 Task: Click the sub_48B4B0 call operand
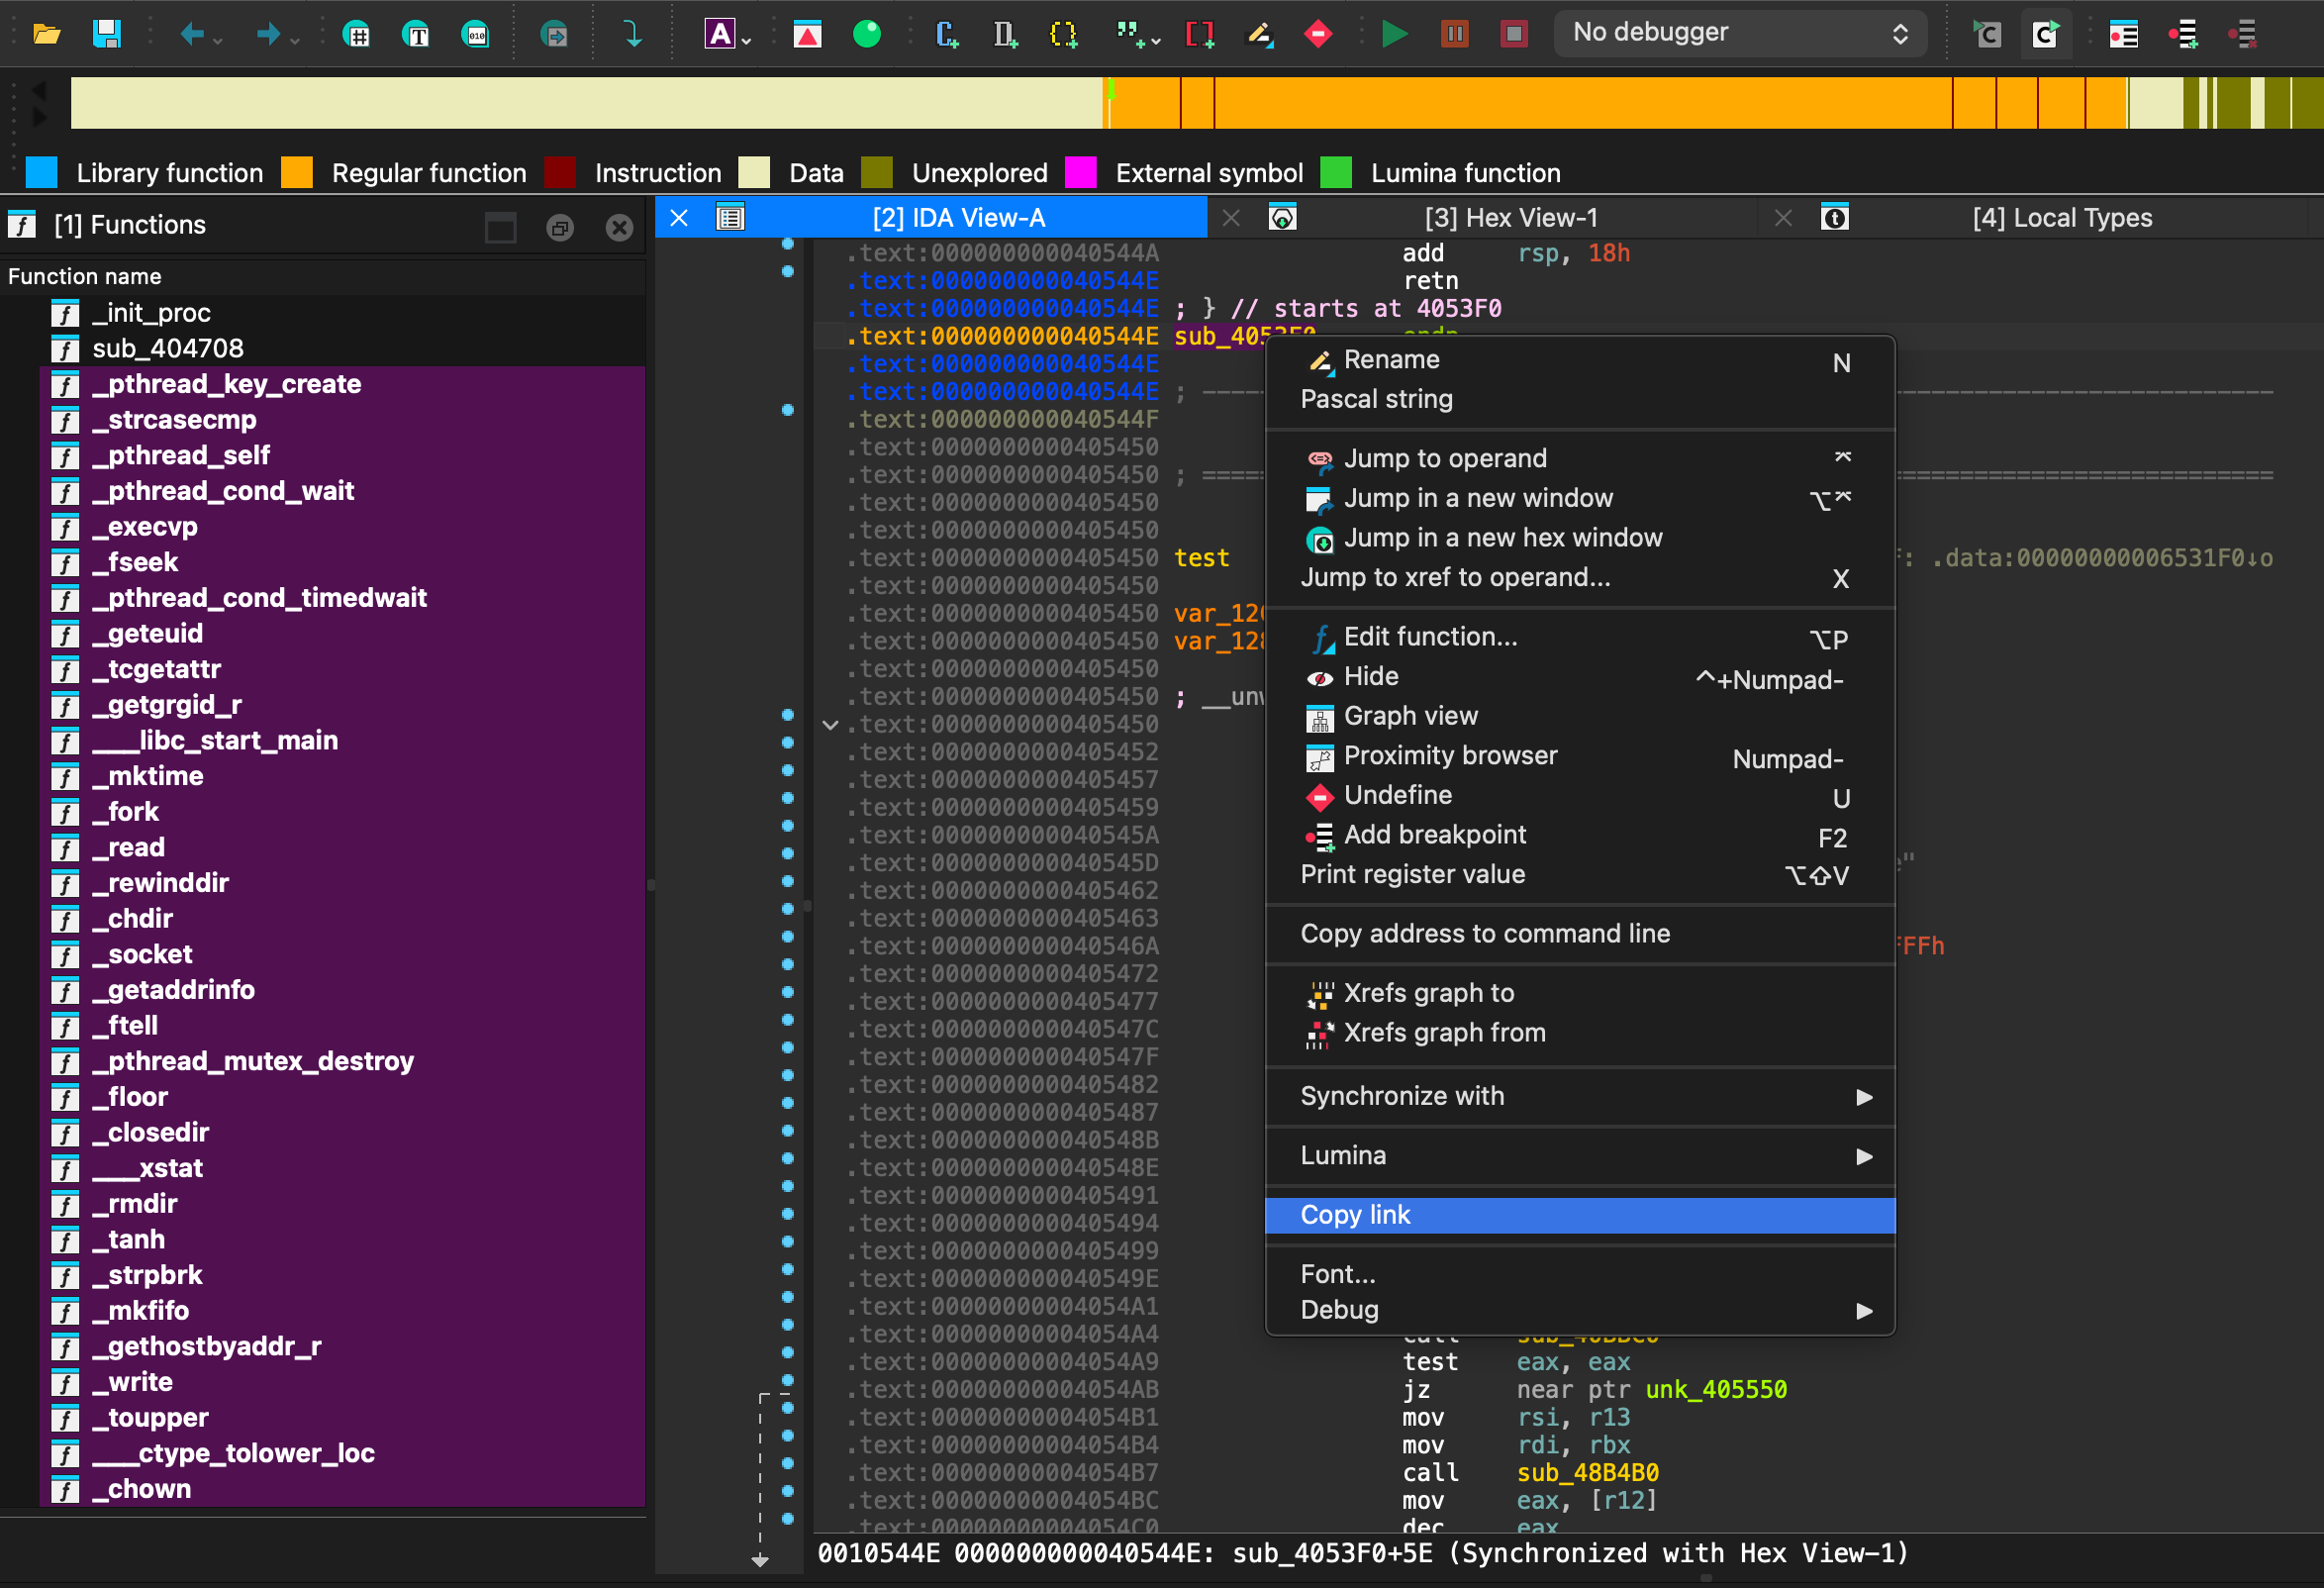[1587, 1473]
